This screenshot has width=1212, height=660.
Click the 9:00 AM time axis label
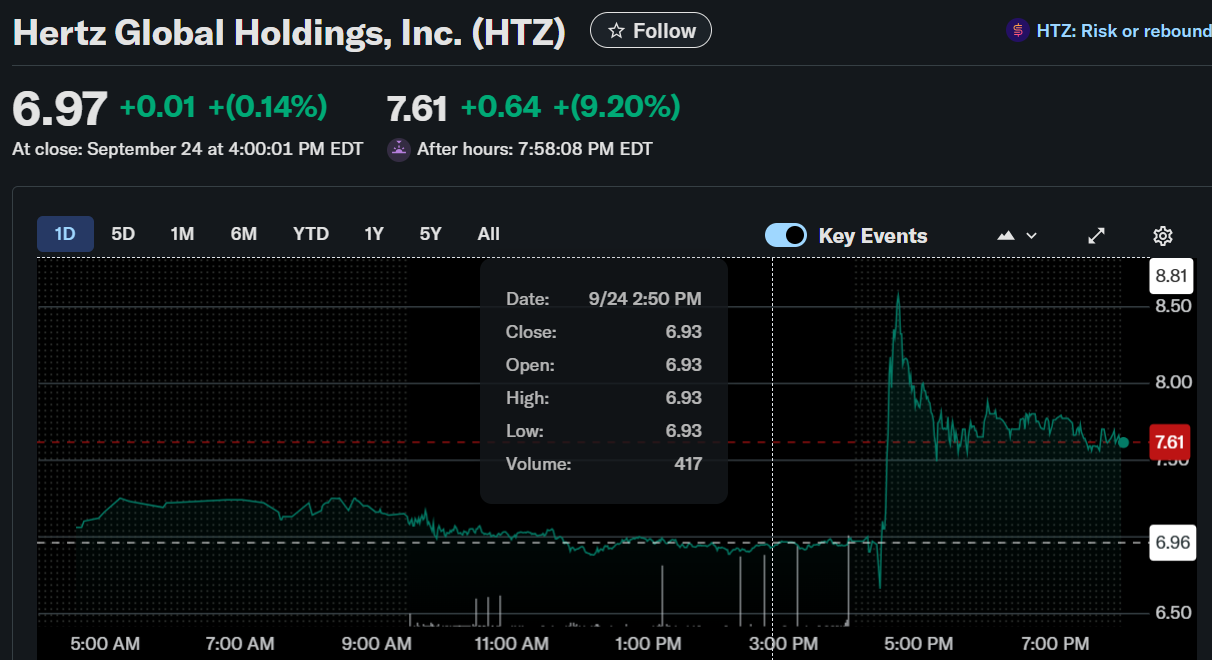tap(377, 644)
